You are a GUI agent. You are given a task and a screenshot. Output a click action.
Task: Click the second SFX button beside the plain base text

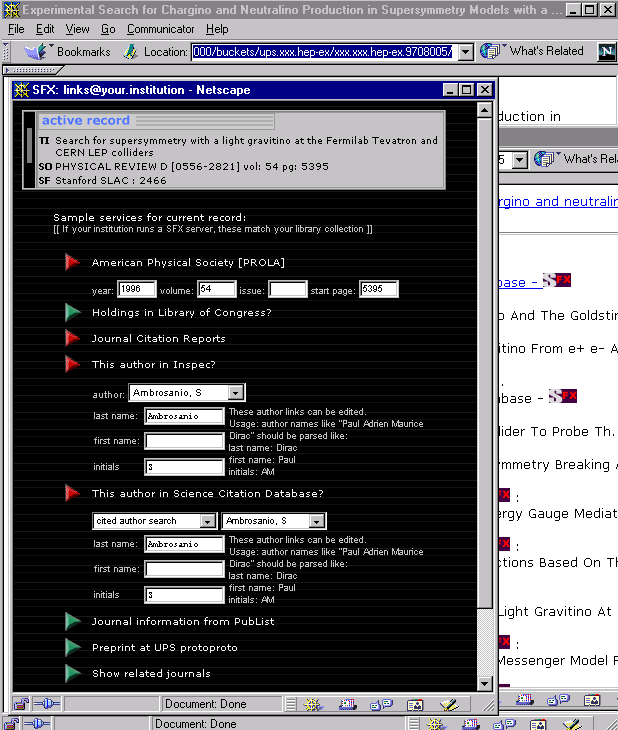coord(563,396)
